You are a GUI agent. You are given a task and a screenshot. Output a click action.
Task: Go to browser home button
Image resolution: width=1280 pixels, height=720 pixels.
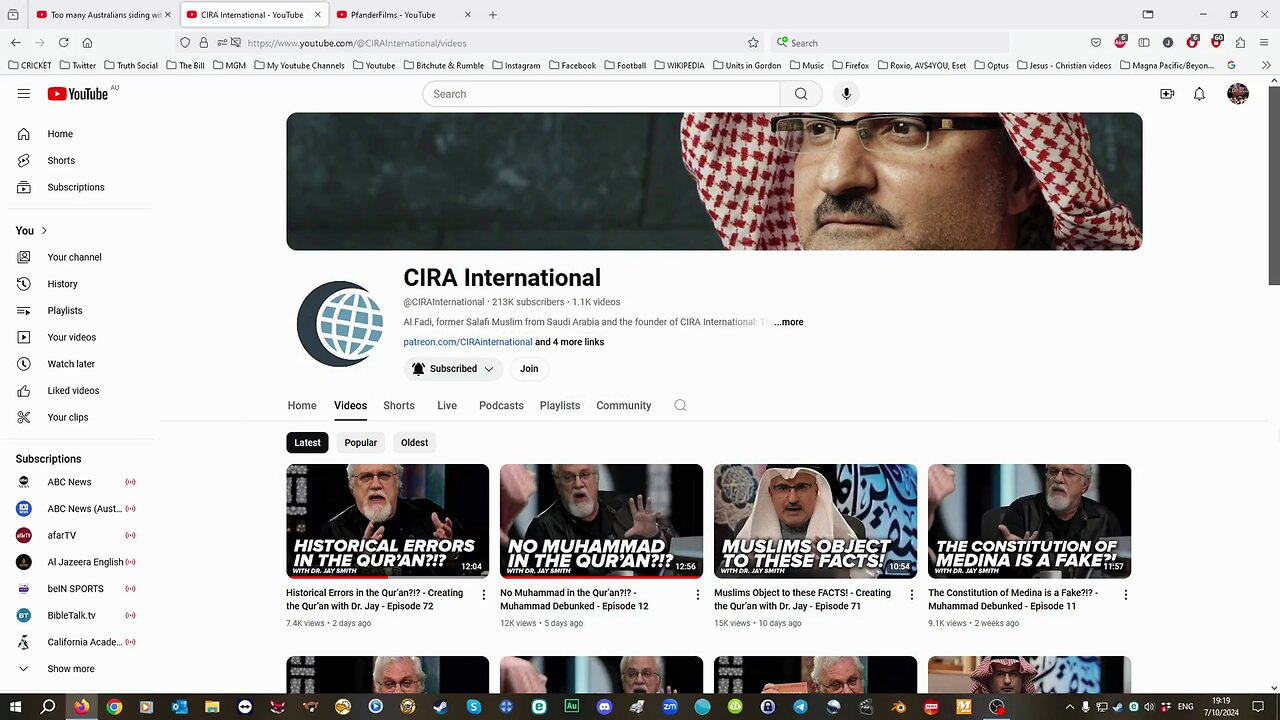click(87, 43)
